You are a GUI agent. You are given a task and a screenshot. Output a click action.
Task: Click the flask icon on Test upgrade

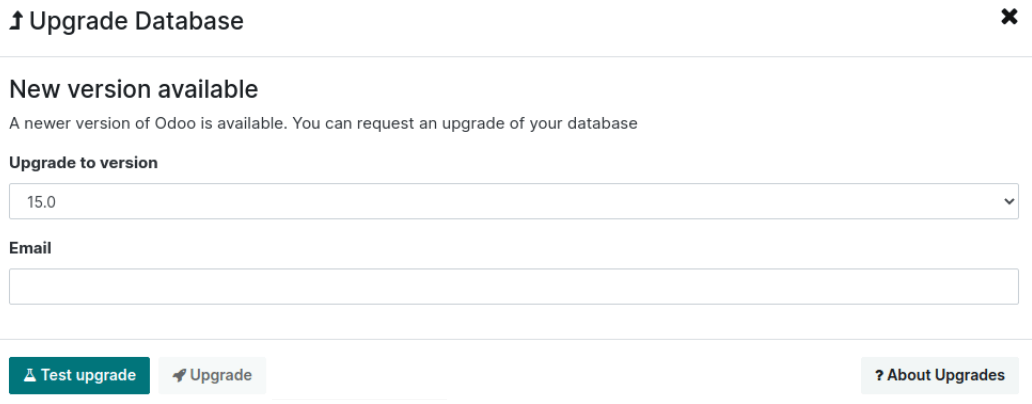(x=30, y=376)
